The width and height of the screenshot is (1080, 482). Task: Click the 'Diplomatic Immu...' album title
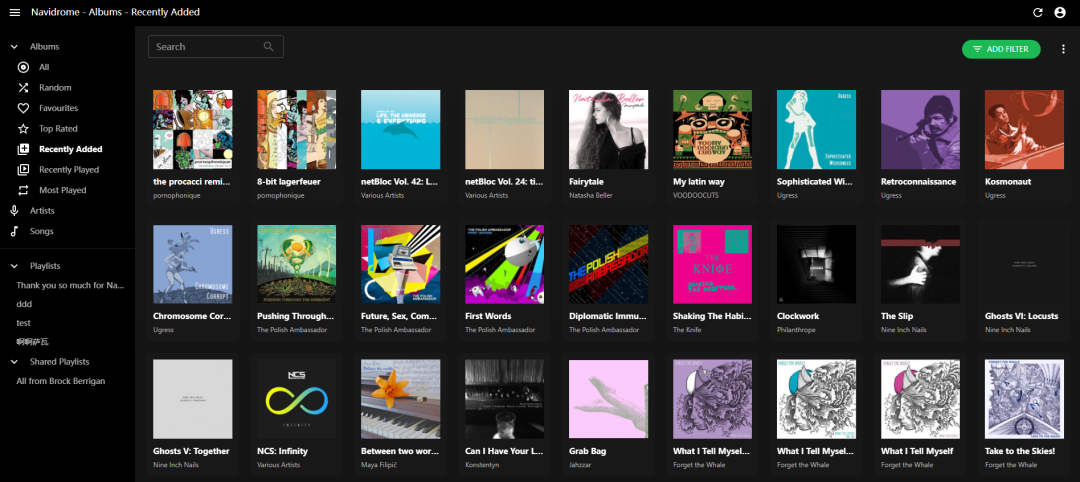[x=608, y=316]
